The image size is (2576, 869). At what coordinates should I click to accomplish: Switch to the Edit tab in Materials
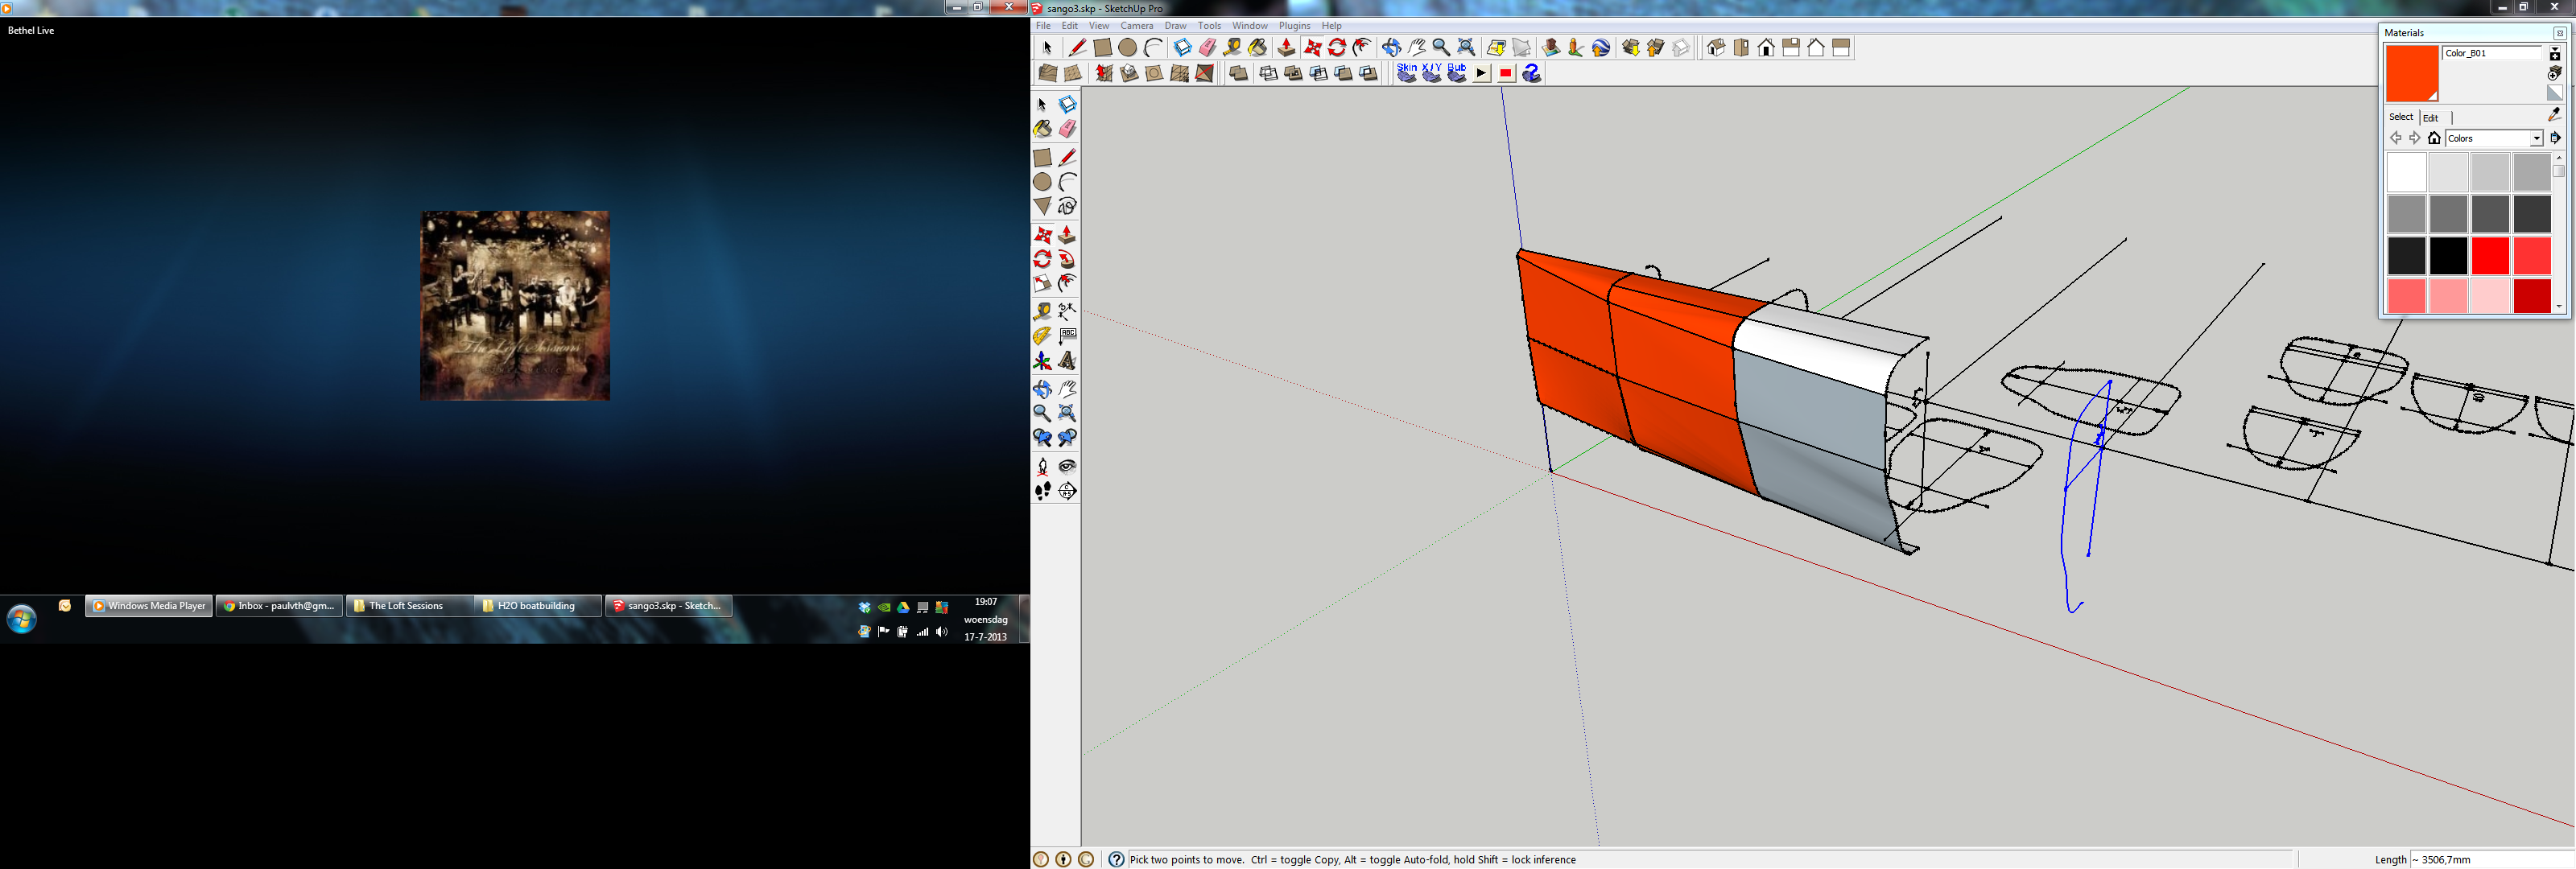2430,118
